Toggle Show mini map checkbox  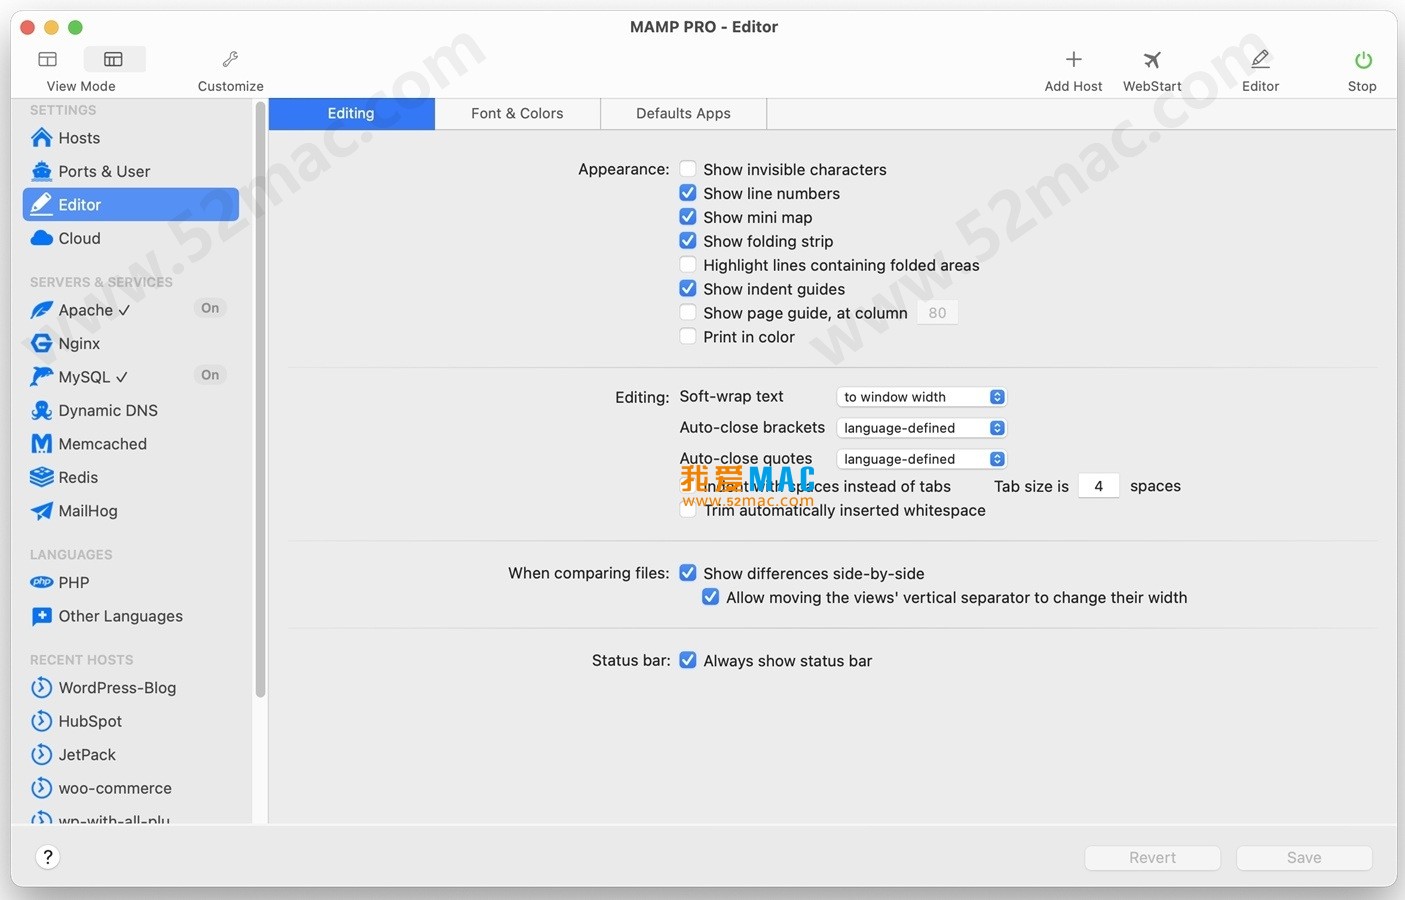[x=688, y=217]
